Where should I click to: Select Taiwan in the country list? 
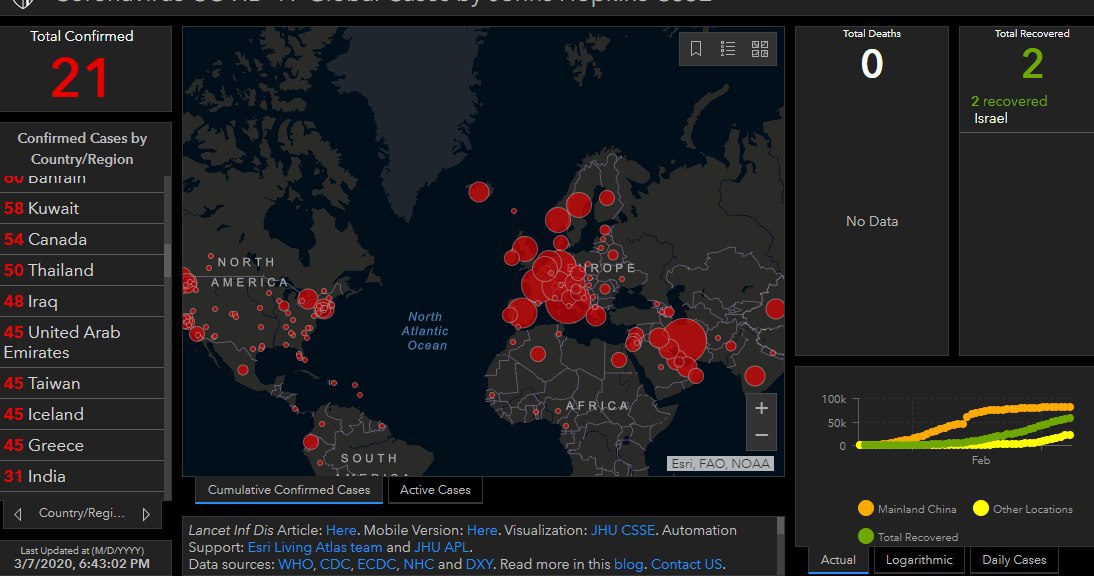pos(82,384)
